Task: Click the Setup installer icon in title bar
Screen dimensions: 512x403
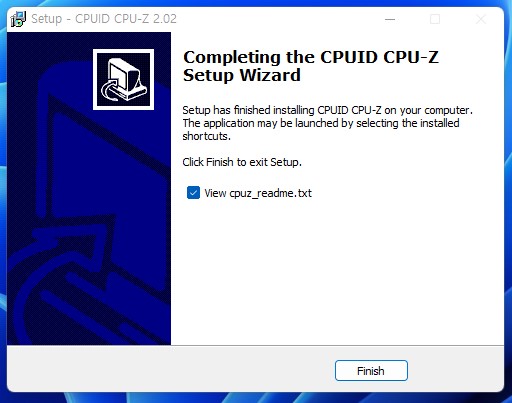Action: 18,19
